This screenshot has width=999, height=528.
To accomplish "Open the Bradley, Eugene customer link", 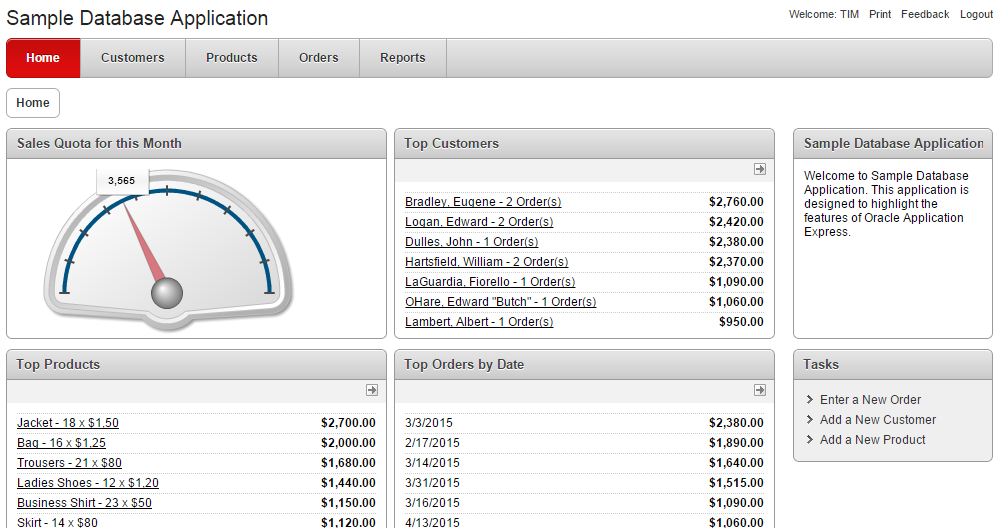I will click(478, 202).
